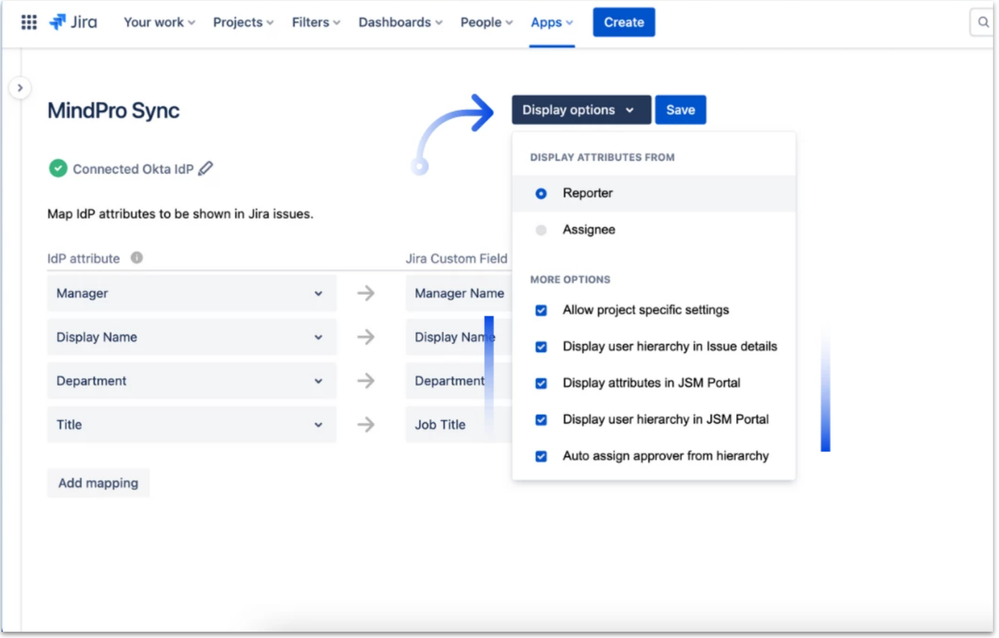The image size is (999, 638).
Task: Click the Connected Okta IdP text
Action: point(133,169)
